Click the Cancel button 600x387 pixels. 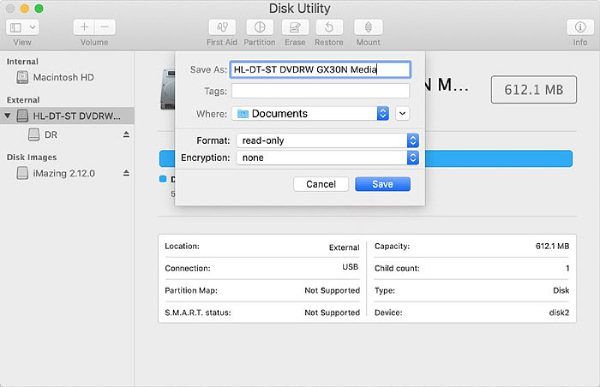(321, 184)
